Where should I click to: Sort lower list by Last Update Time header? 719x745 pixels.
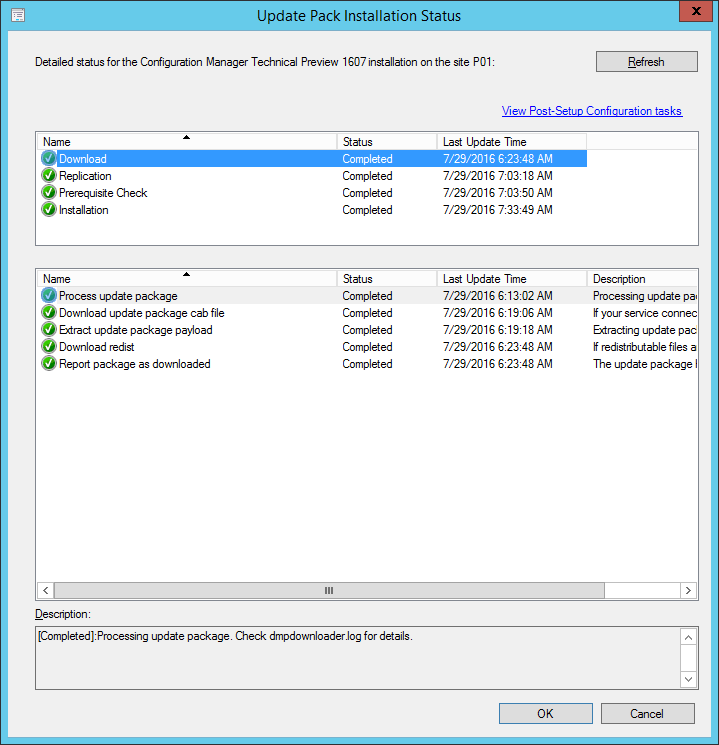[511, 278]
